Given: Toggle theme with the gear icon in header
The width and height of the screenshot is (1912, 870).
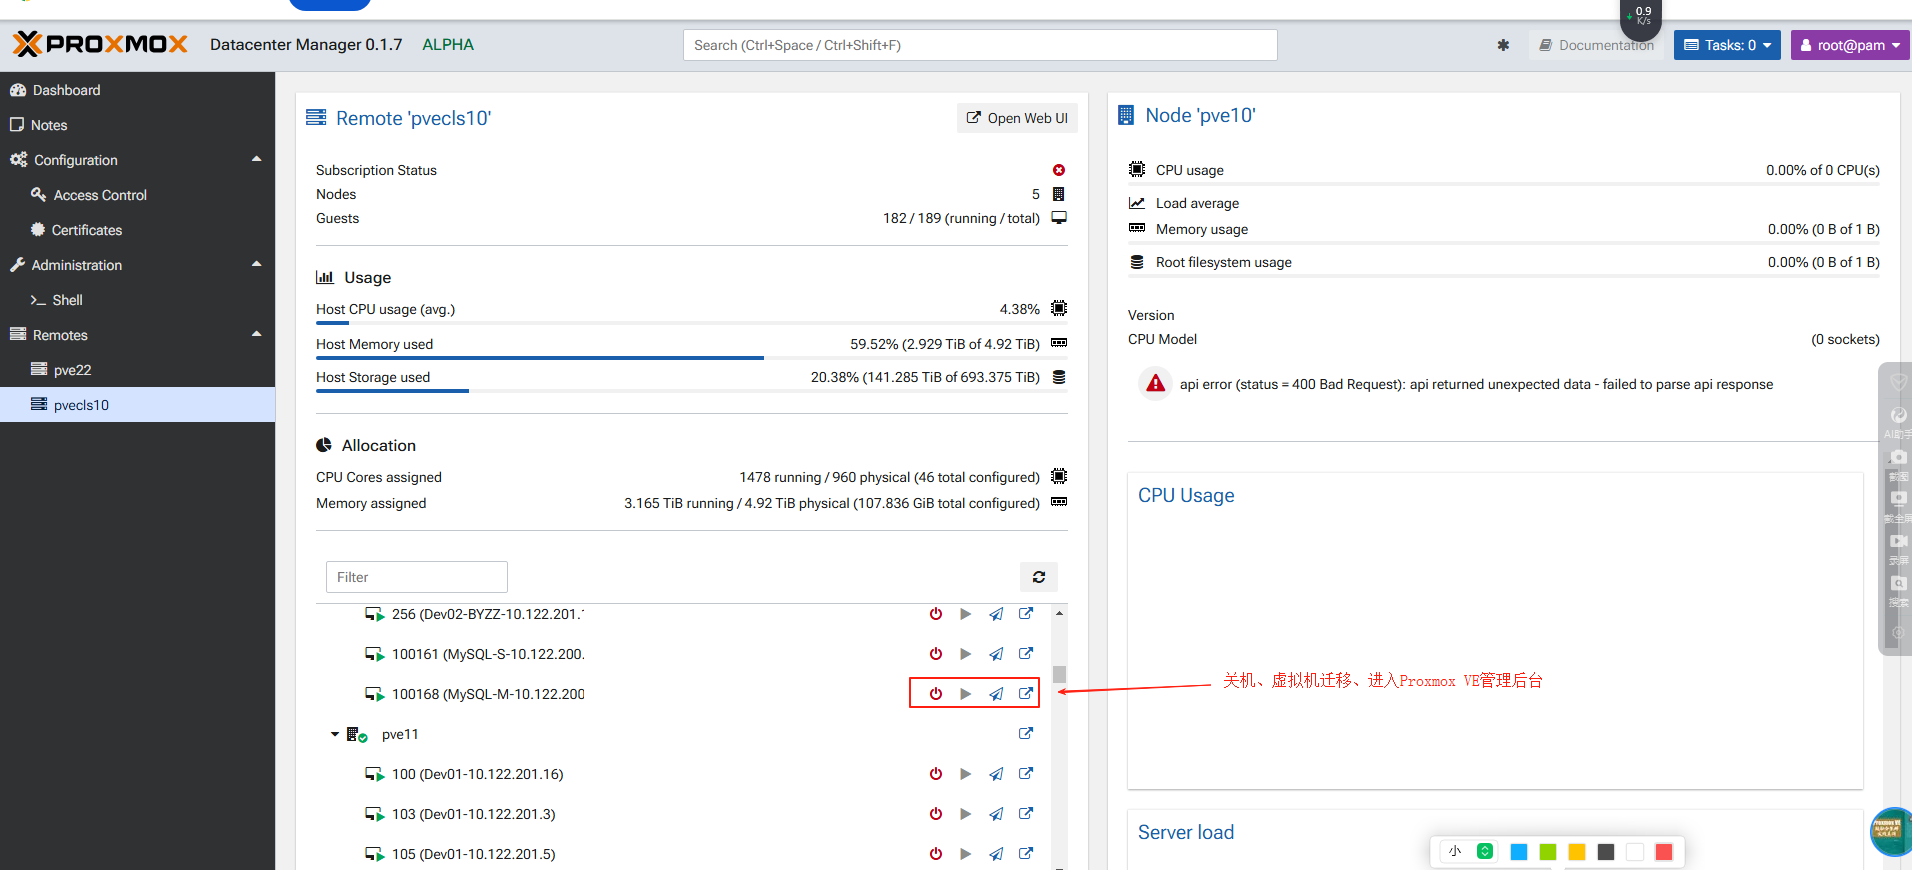Looking at the screenshot, I should point(1503,45).
